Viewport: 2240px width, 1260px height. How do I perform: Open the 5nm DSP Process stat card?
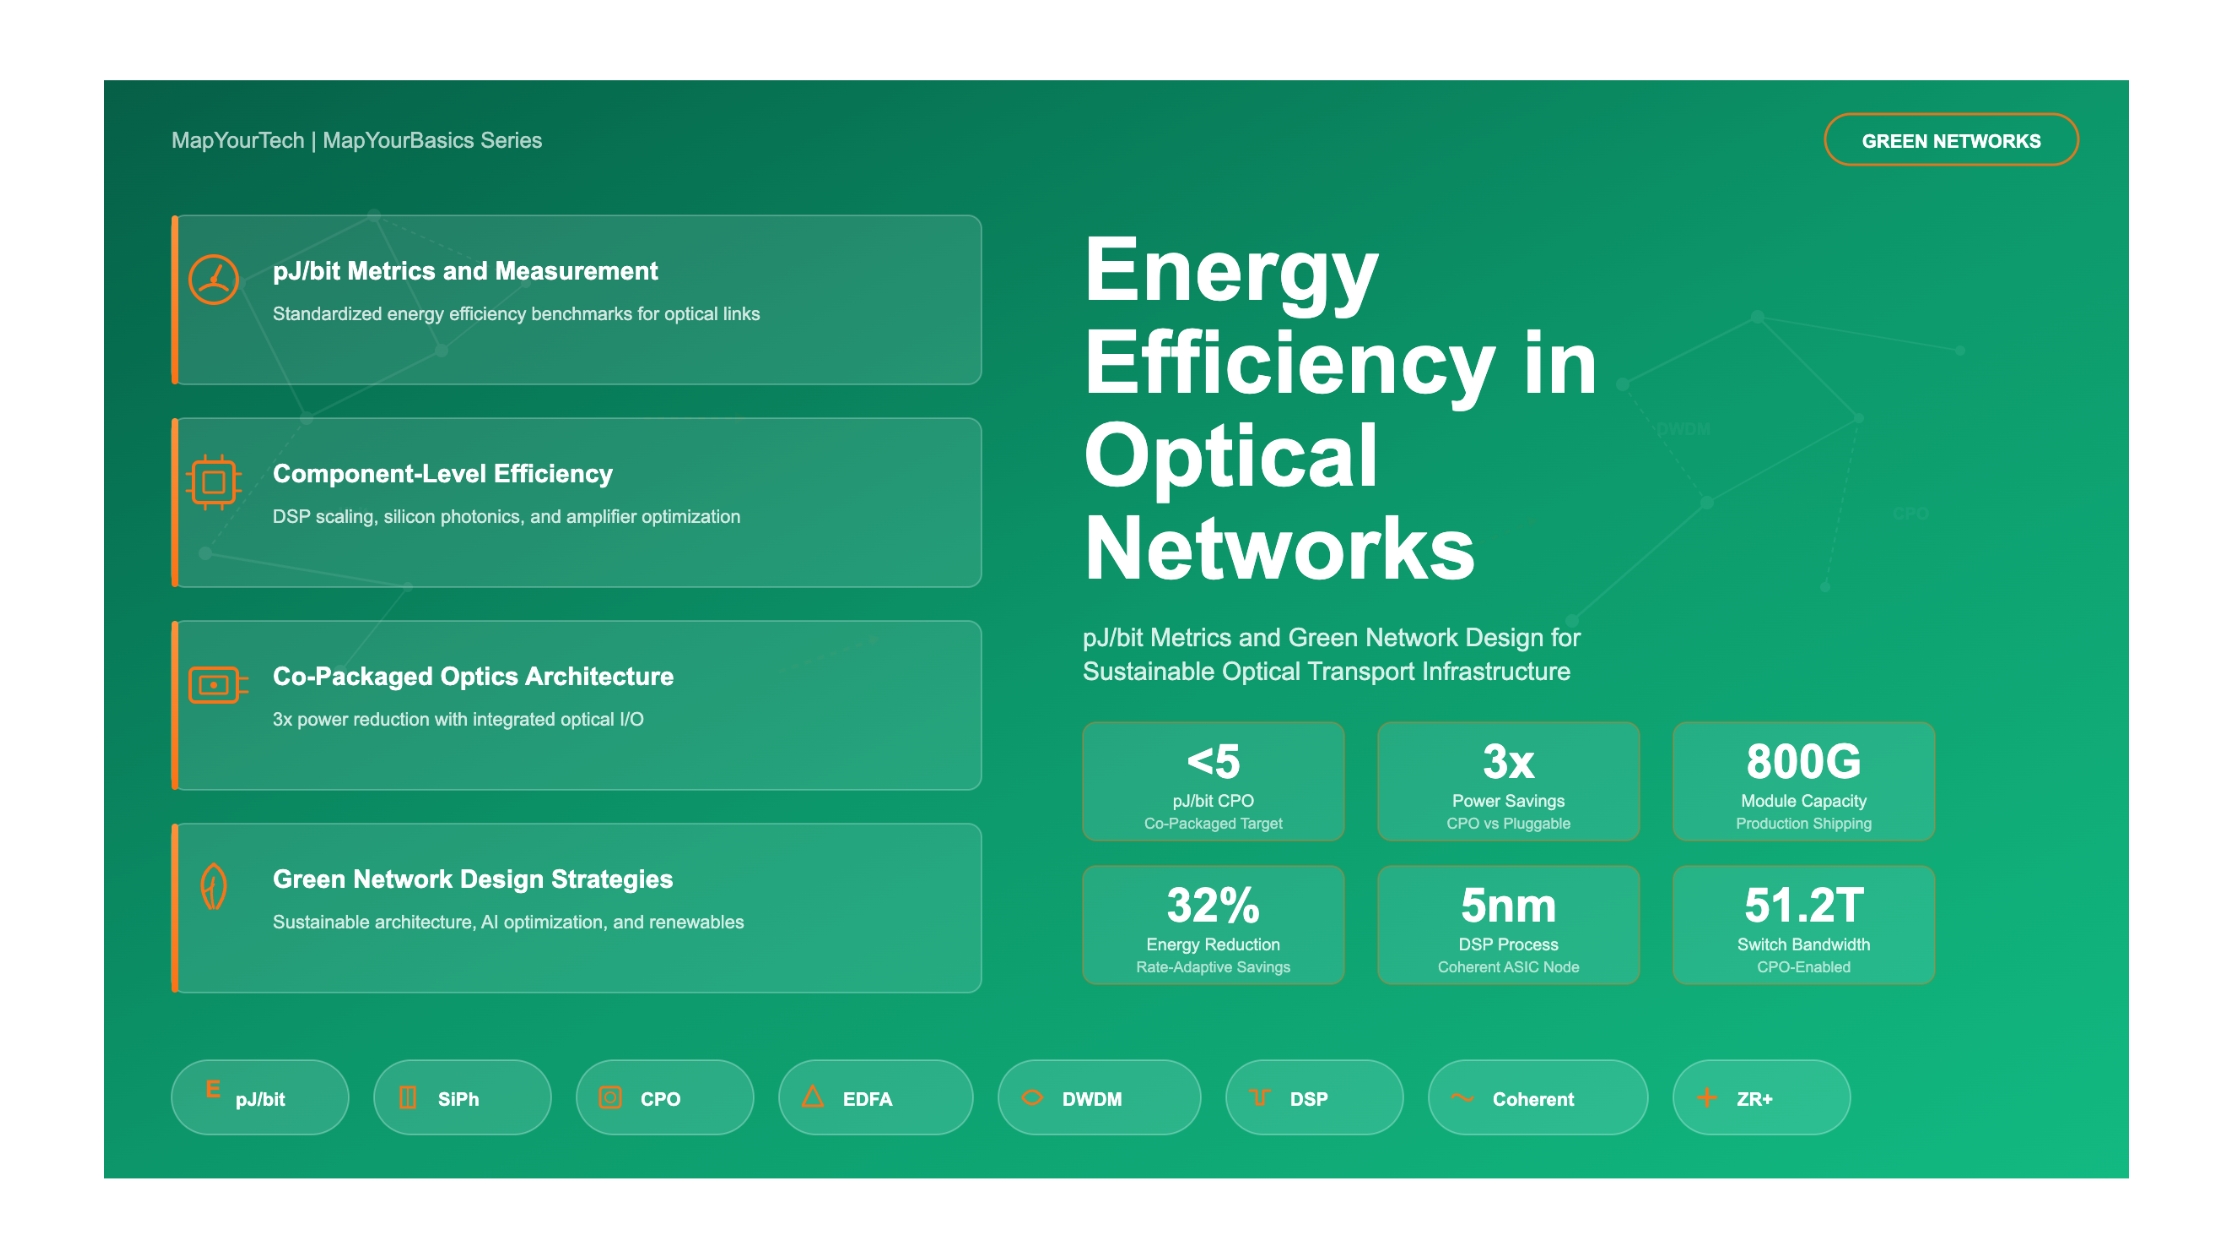(1508, 926)
